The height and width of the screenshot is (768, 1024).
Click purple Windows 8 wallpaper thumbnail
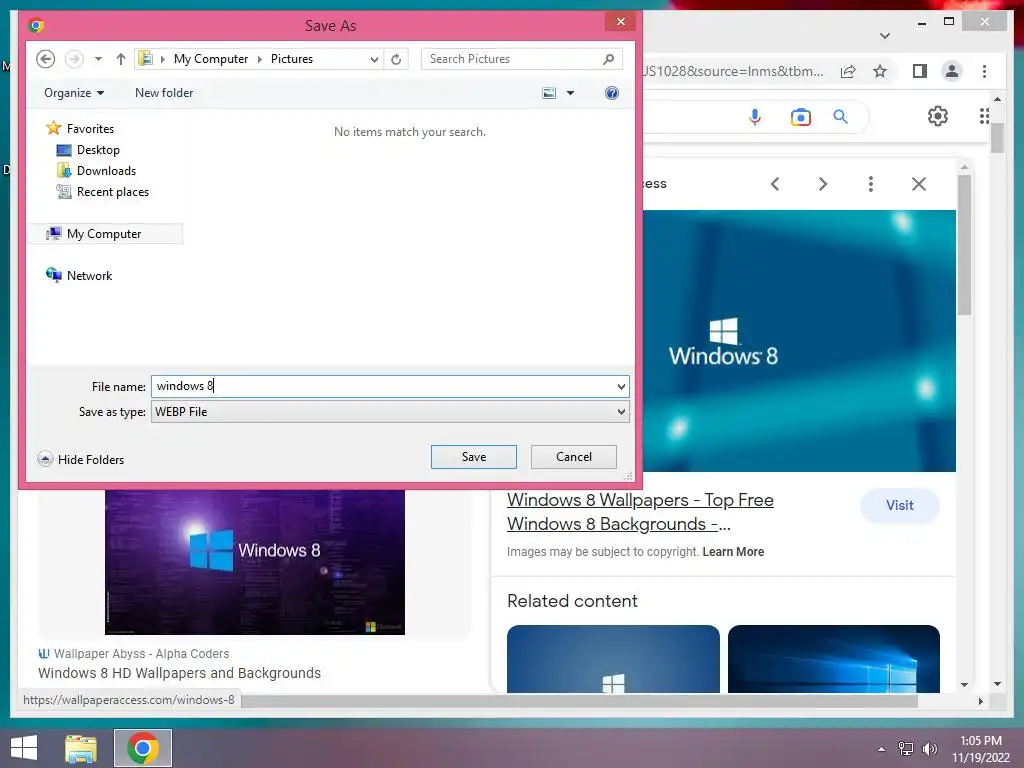coord(255,562)
